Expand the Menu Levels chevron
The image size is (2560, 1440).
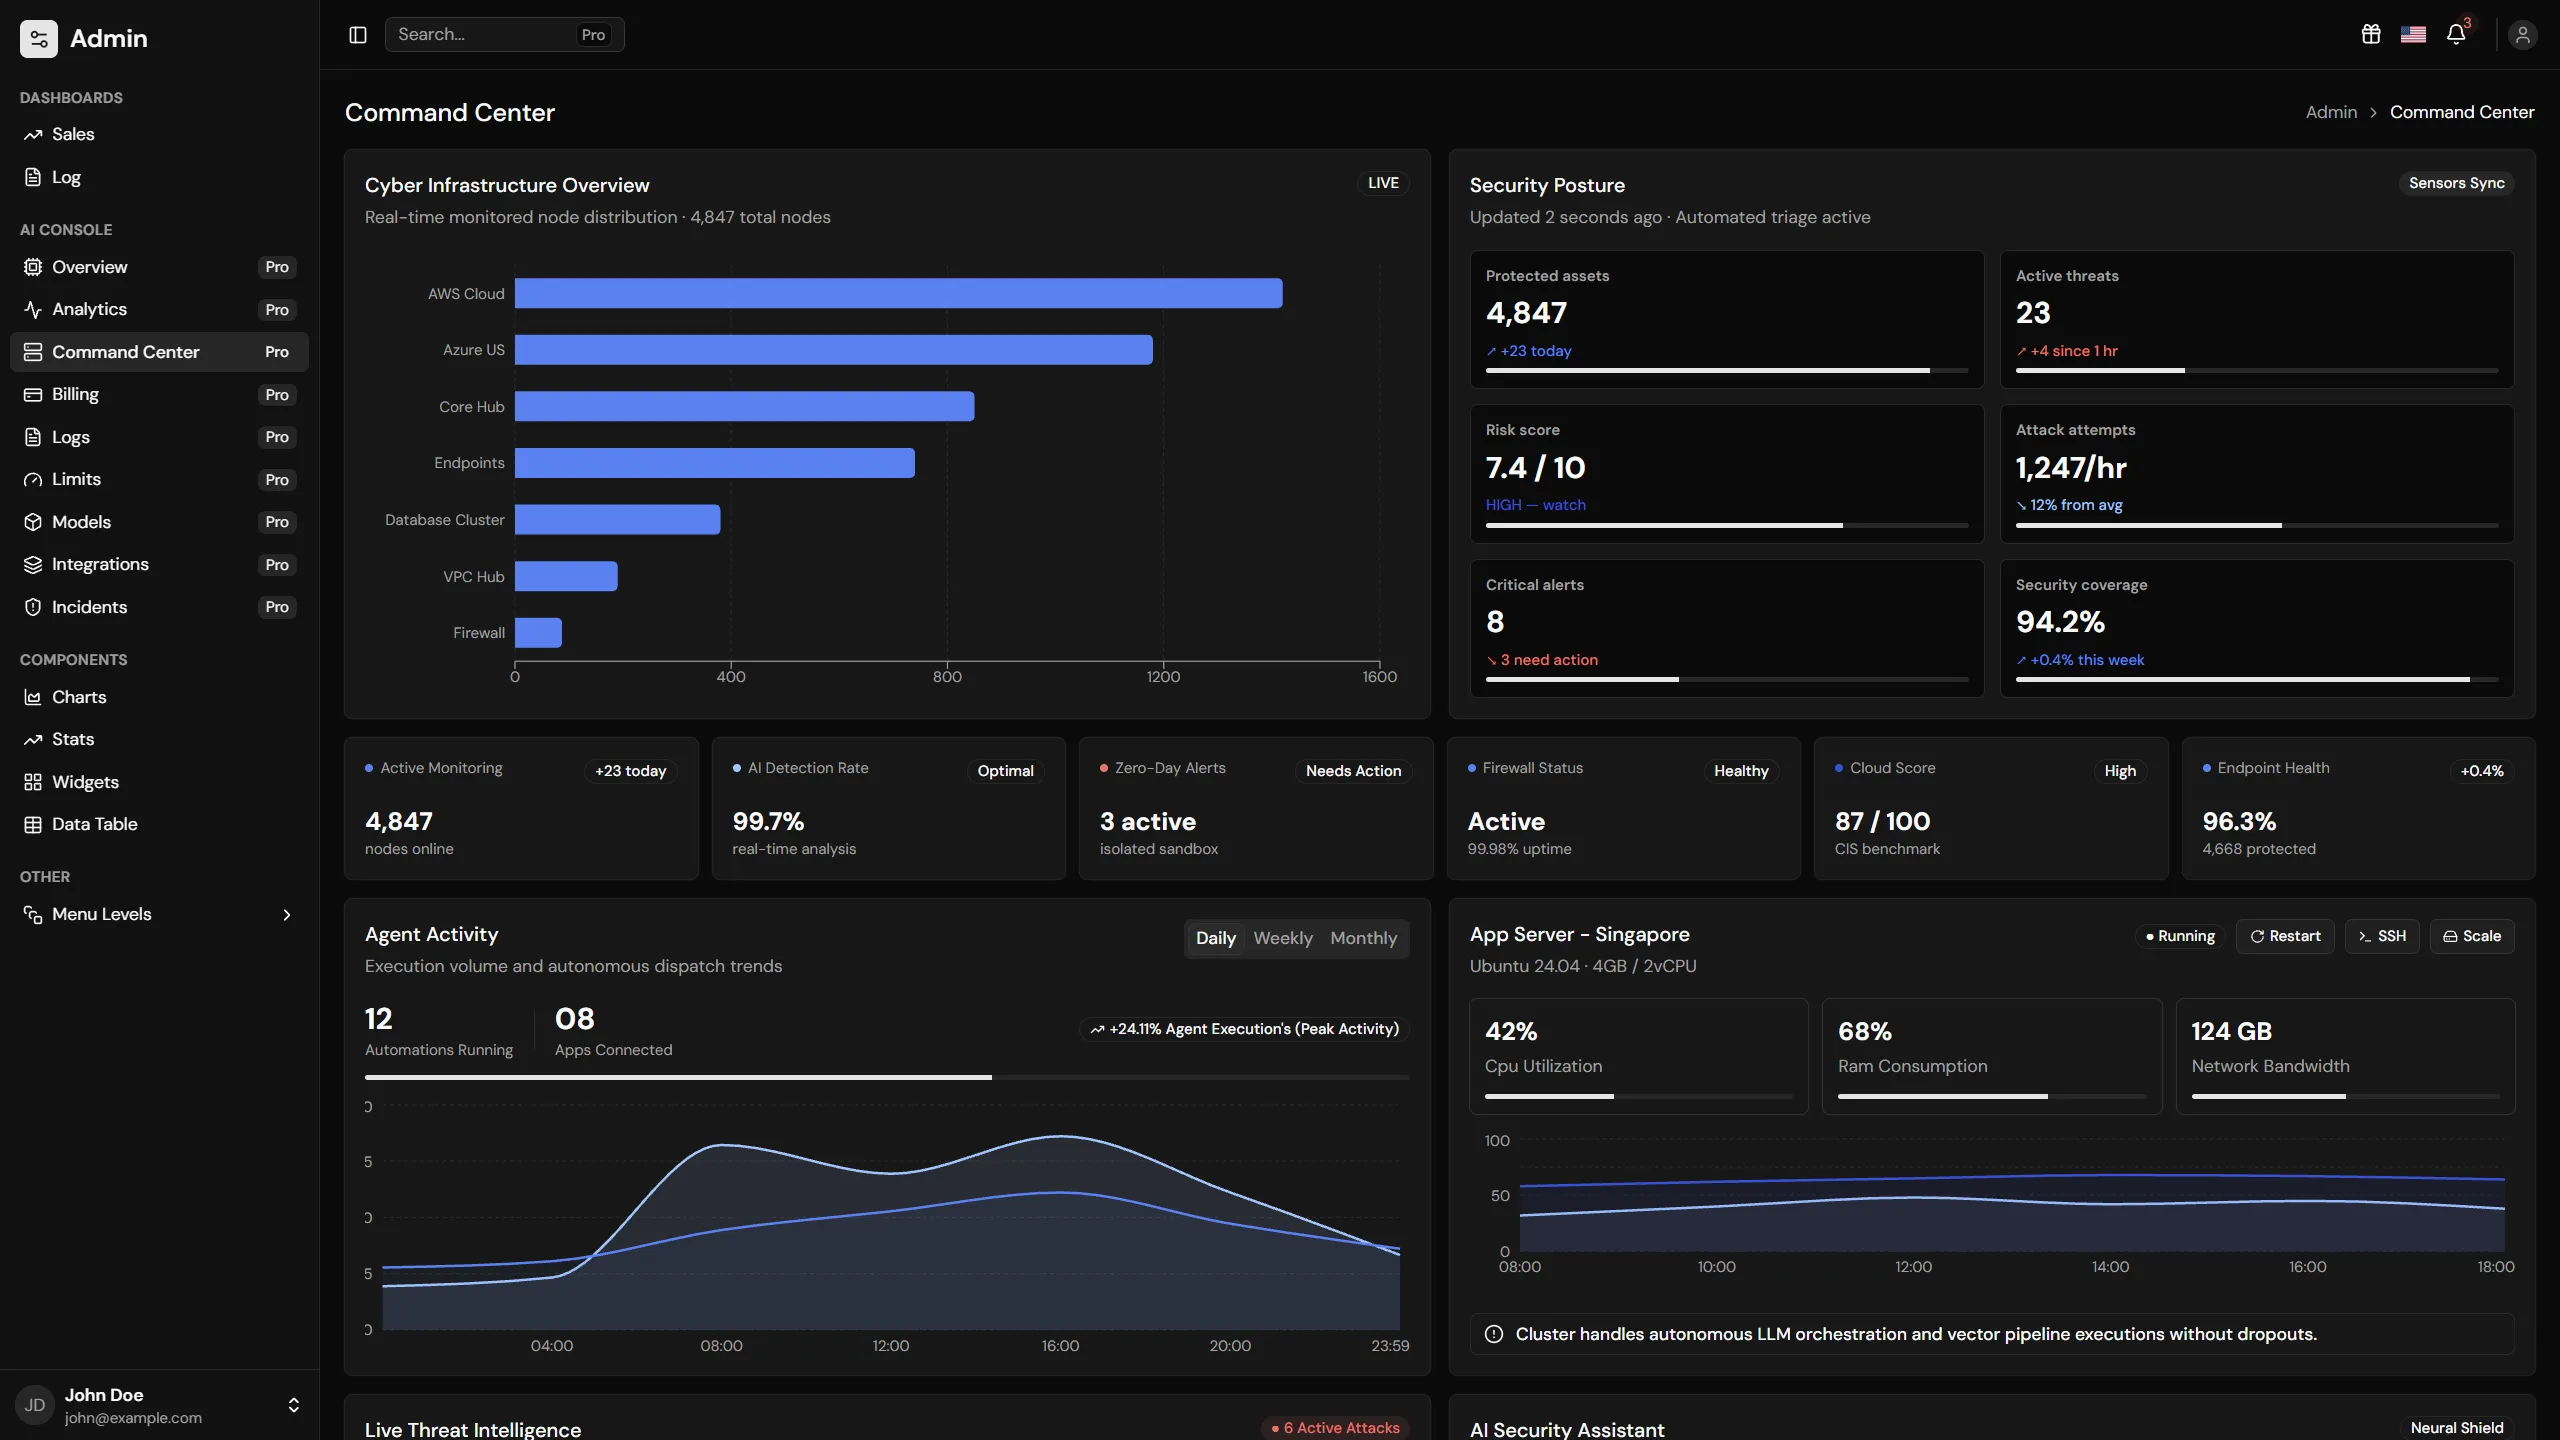(287, 915)
